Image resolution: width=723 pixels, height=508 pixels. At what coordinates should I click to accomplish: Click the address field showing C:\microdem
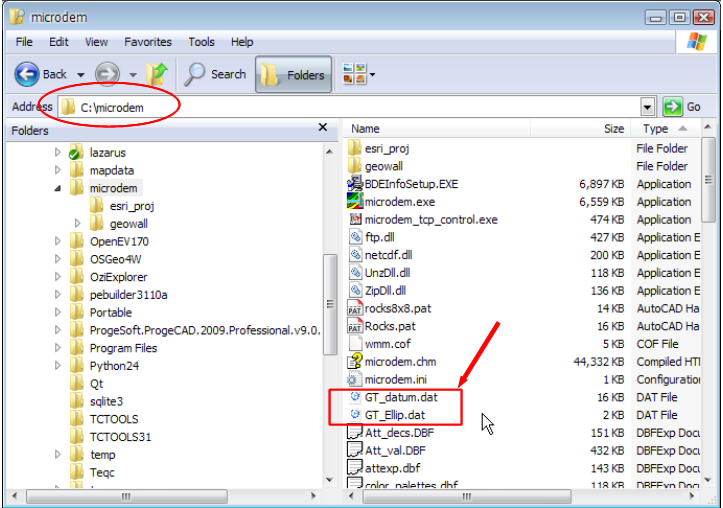tap(350, 107)
